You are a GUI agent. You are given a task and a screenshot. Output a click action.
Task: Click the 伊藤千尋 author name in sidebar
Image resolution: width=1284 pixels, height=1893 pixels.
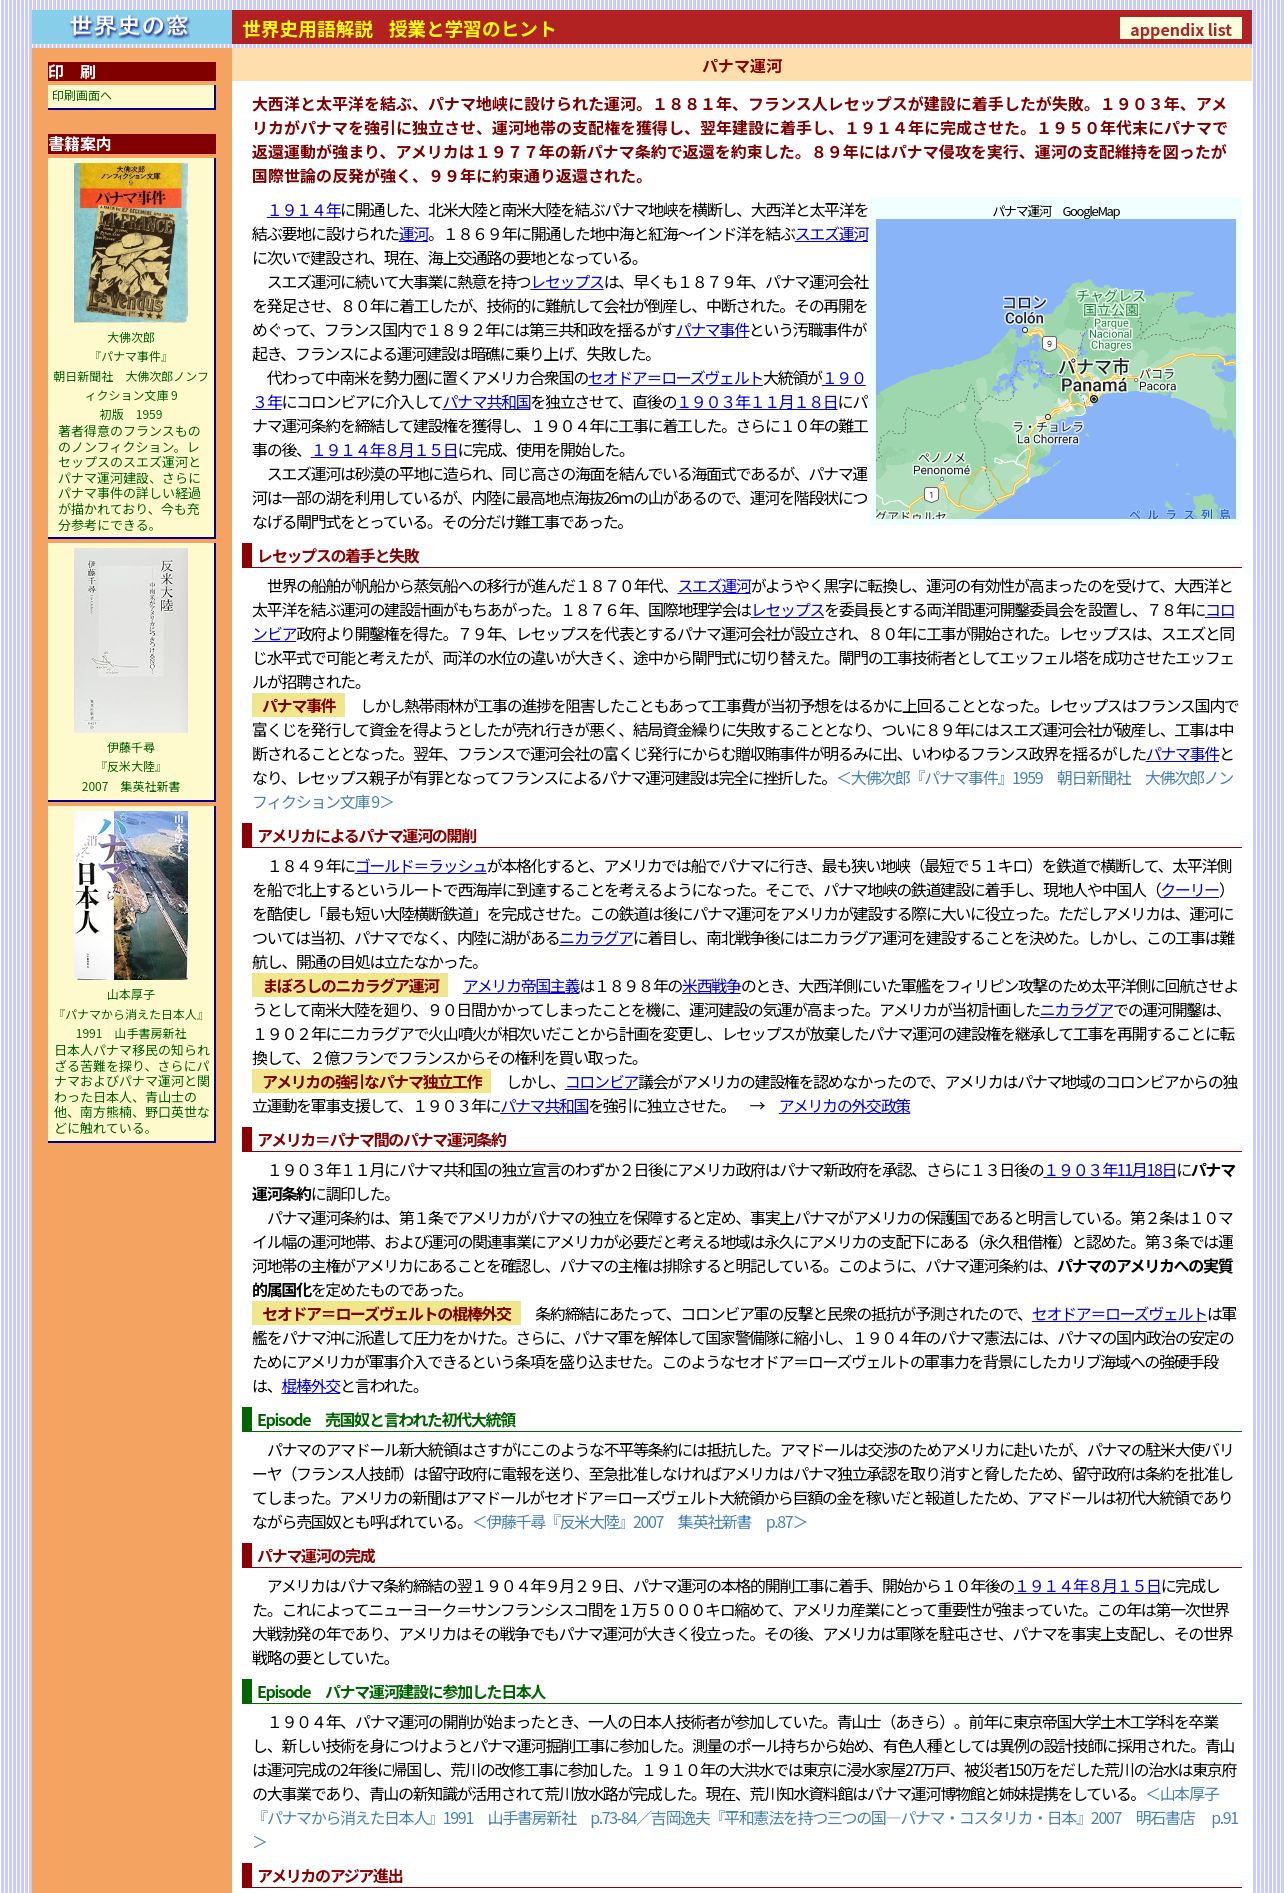click(x=131, y=747)
